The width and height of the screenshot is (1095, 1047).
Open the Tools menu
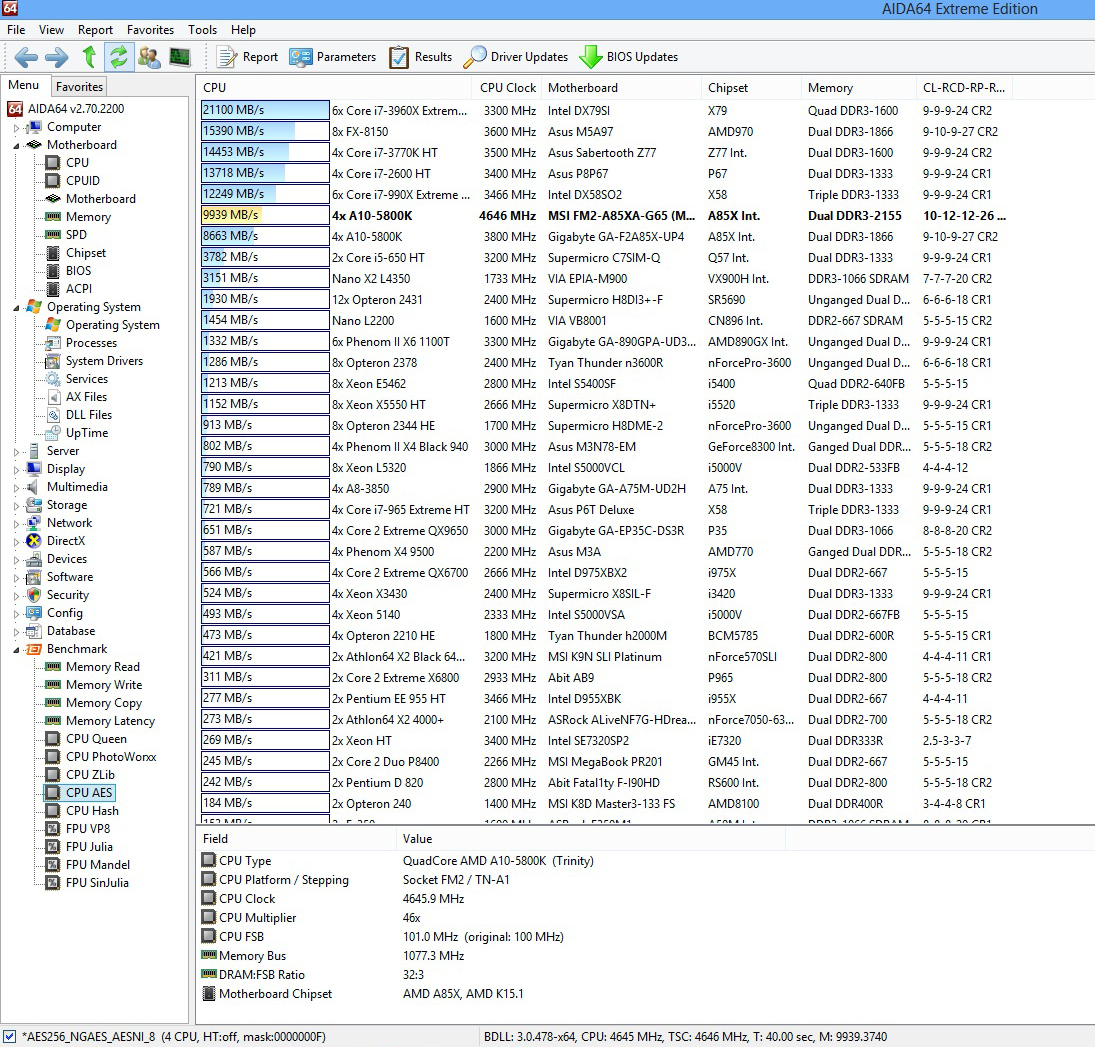click(x=203, y=30)
